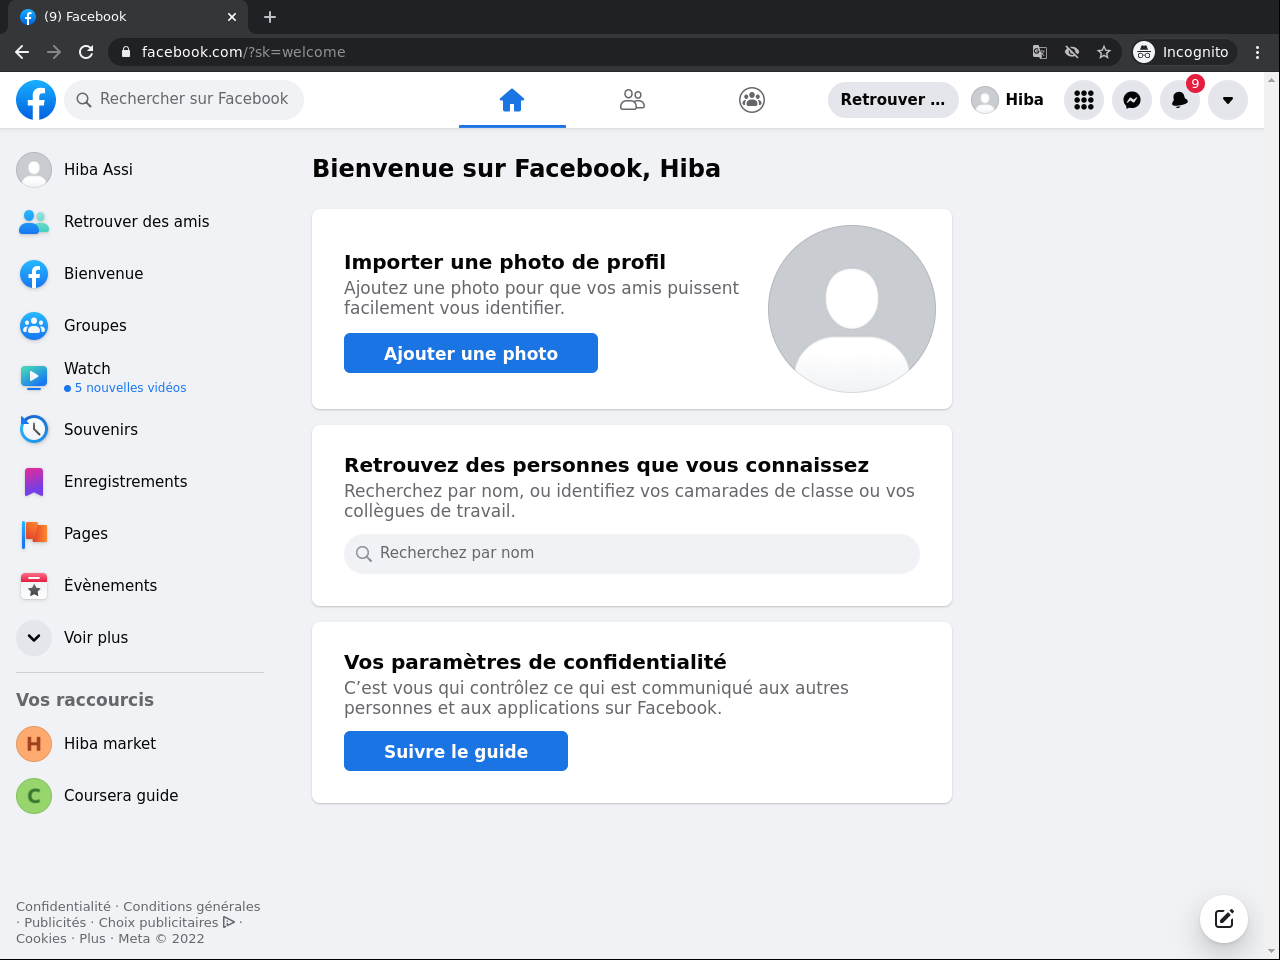
Task: Follow the Publicités footer link
Action: click(55, 923)
